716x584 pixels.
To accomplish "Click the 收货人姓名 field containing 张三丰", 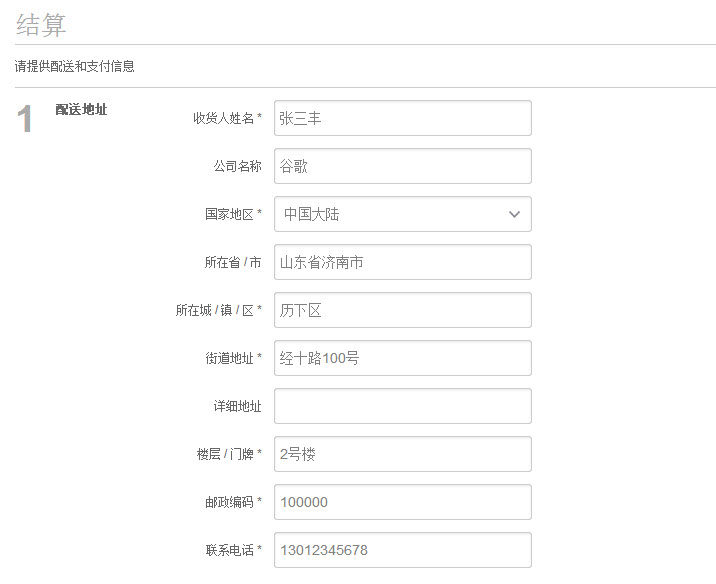I will [x=403, y=118].
